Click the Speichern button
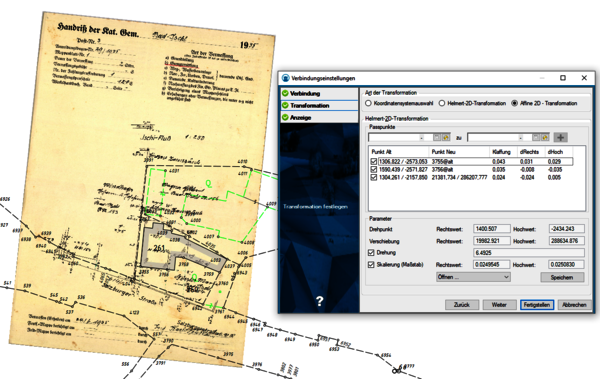Viewport: 600px width, 379px height. [562, 277]
